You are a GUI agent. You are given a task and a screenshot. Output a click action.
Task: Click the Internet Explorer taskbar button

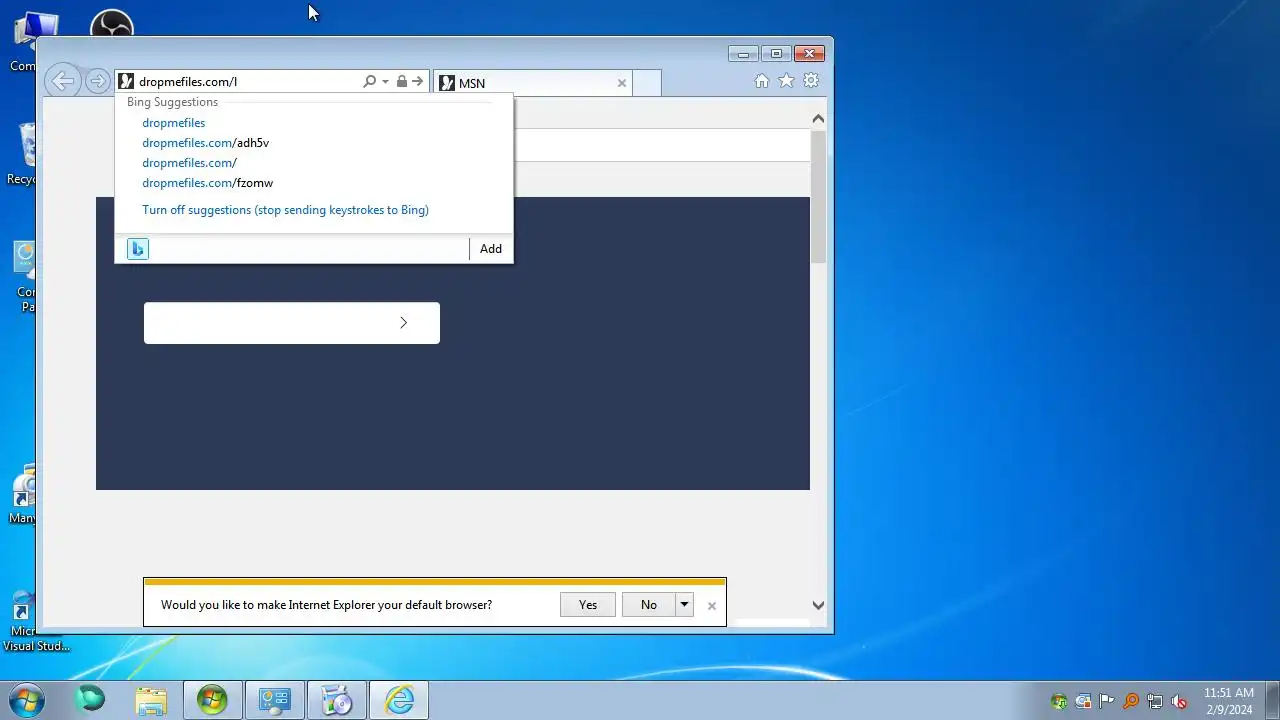pos(399,700)
